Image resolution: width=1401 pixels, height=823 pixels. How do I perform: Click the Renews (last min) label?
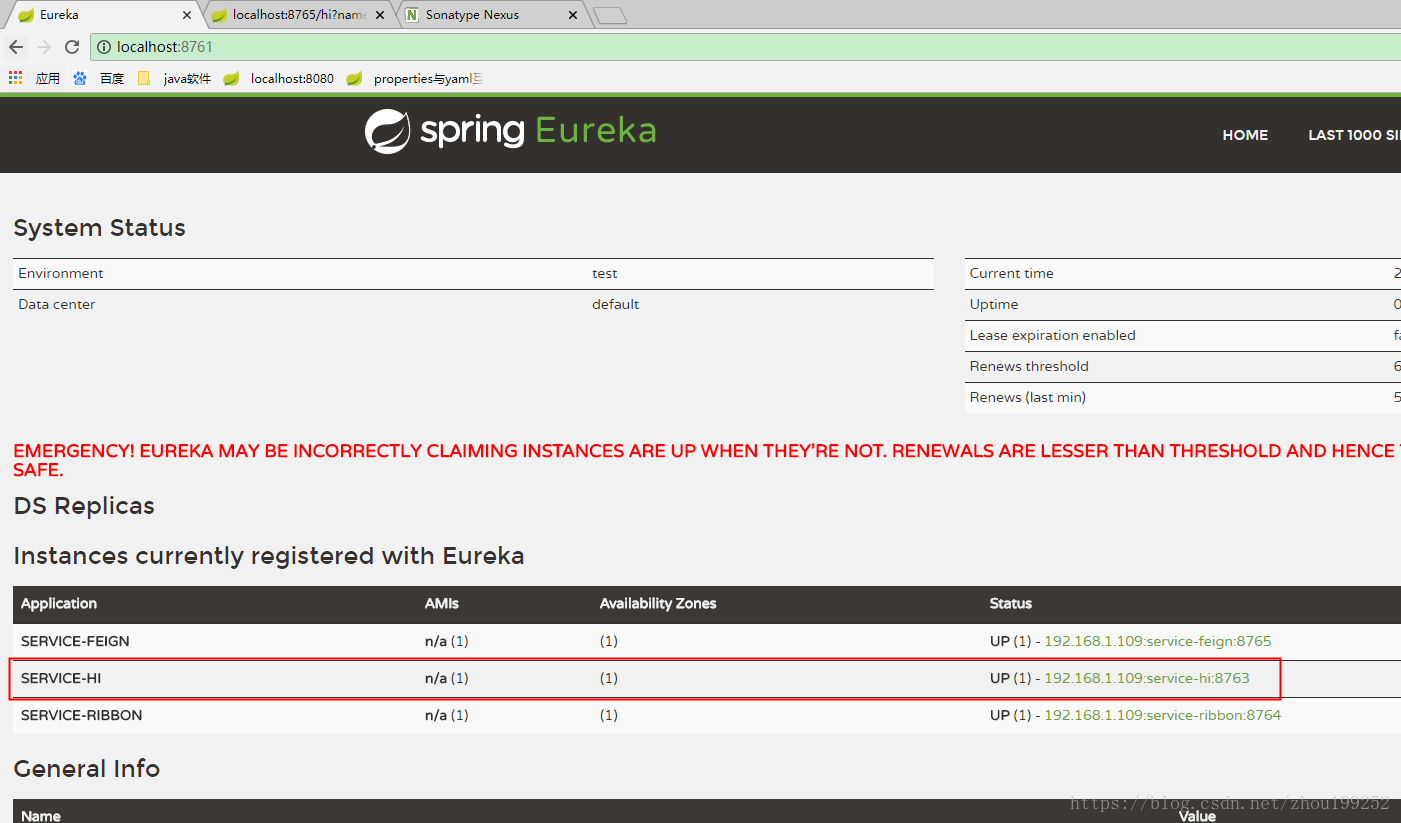1028,397
